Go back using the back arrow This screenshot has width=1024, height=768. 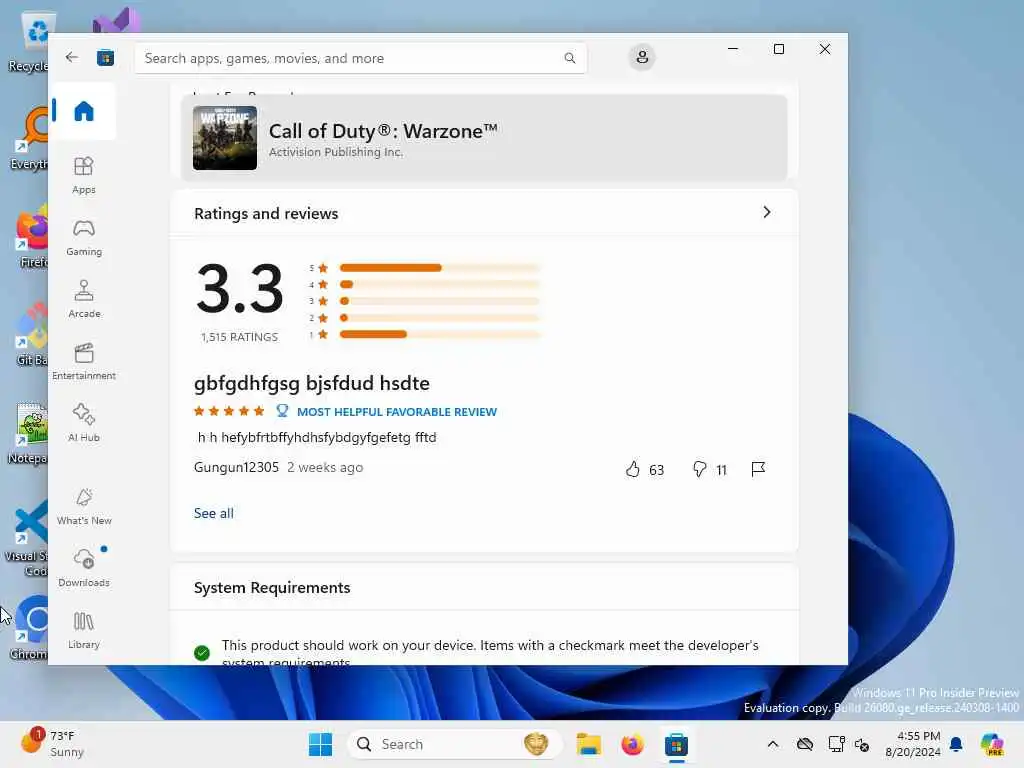(x=72, y=57)
